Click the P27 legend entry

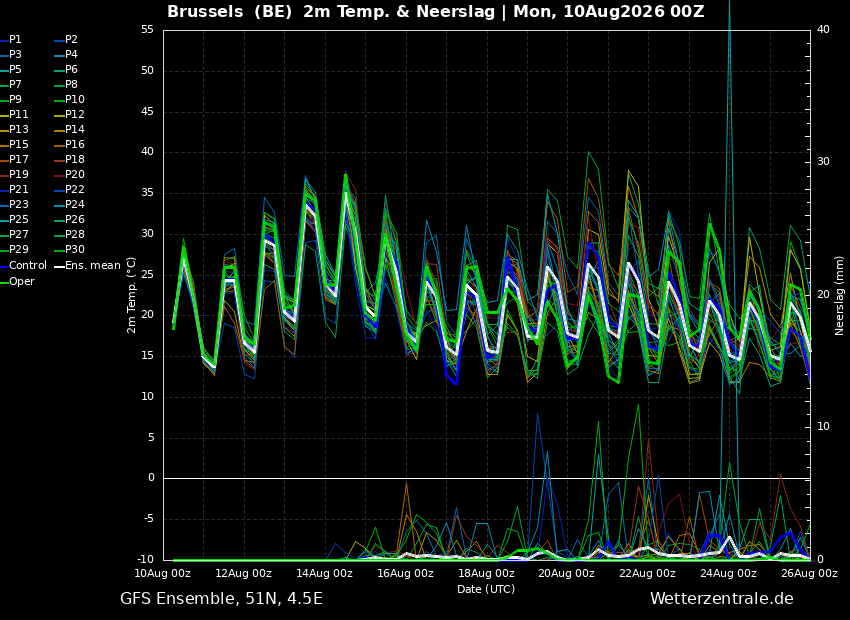[x=14, y=235]
